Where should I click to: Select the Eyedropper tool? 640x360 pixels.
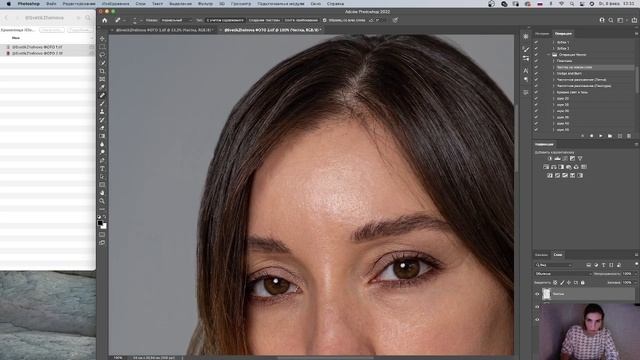[x=102, y=87]
